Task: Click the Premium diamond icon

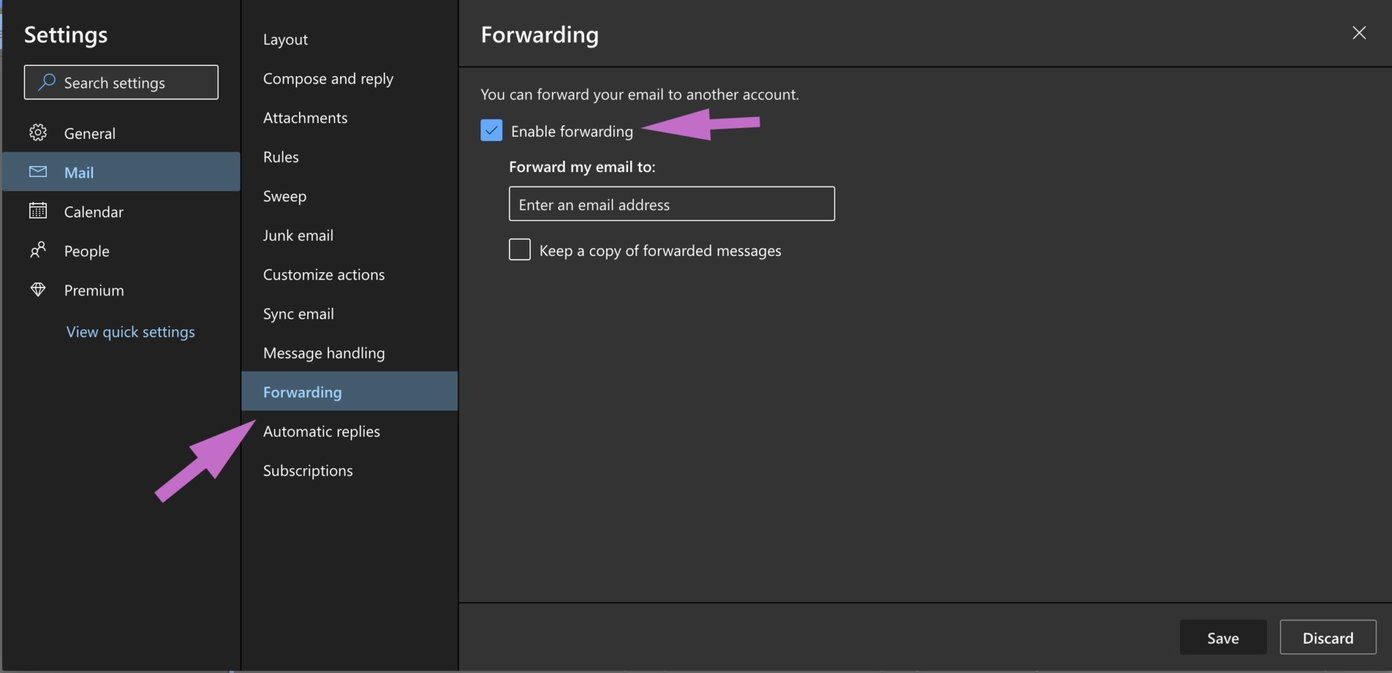Action: 38,289
